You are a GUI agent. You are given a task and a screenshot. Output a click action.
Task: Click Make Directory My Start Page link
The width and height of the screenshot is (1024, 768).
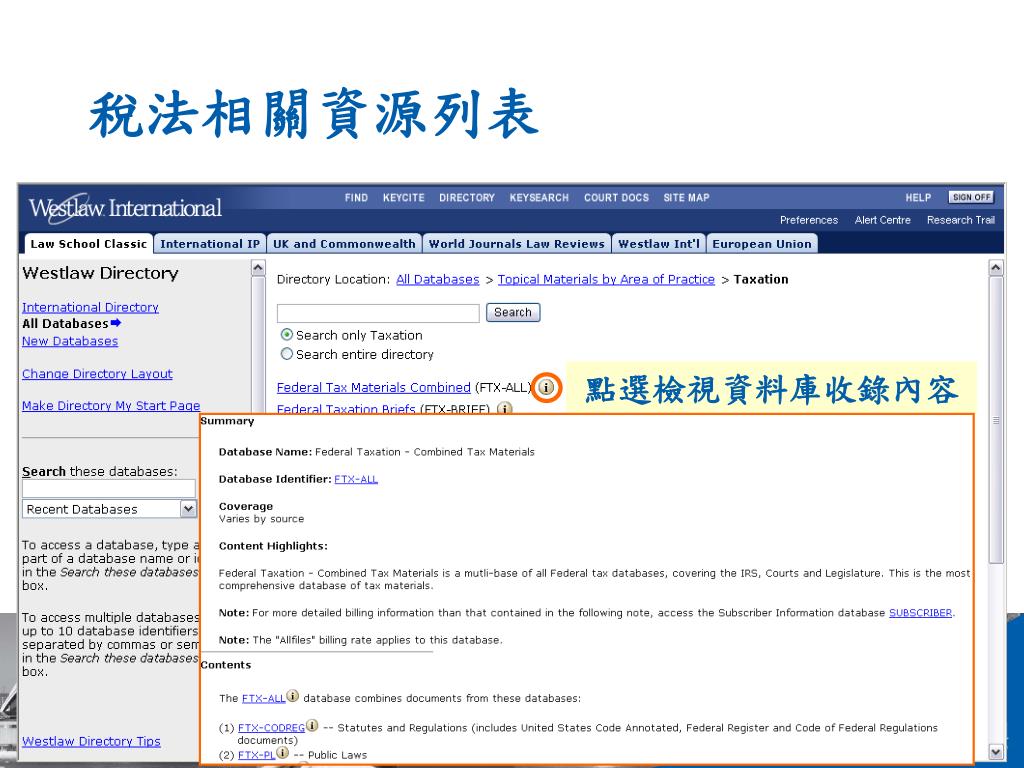click(x=111, y=406)
